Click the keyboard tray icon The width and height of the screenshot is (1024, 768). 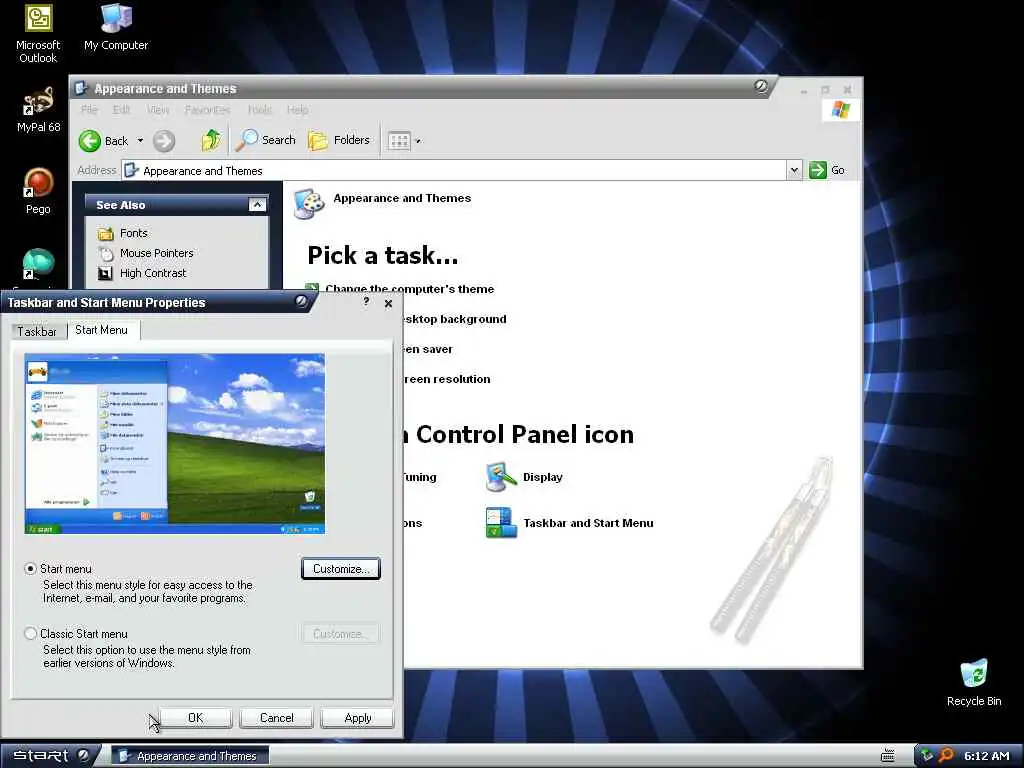click(888, 756)
